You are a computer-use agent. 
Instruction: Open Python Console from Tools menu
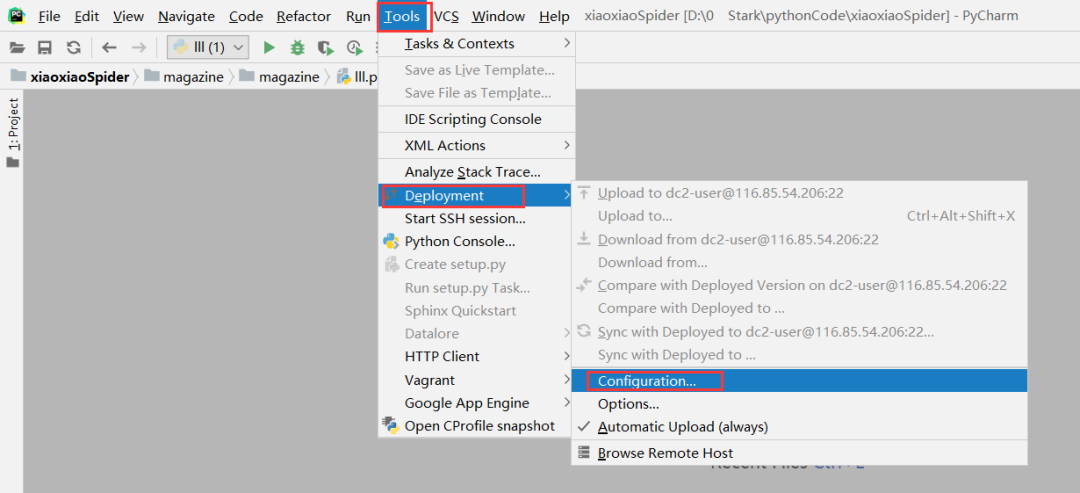click(459, 242)
